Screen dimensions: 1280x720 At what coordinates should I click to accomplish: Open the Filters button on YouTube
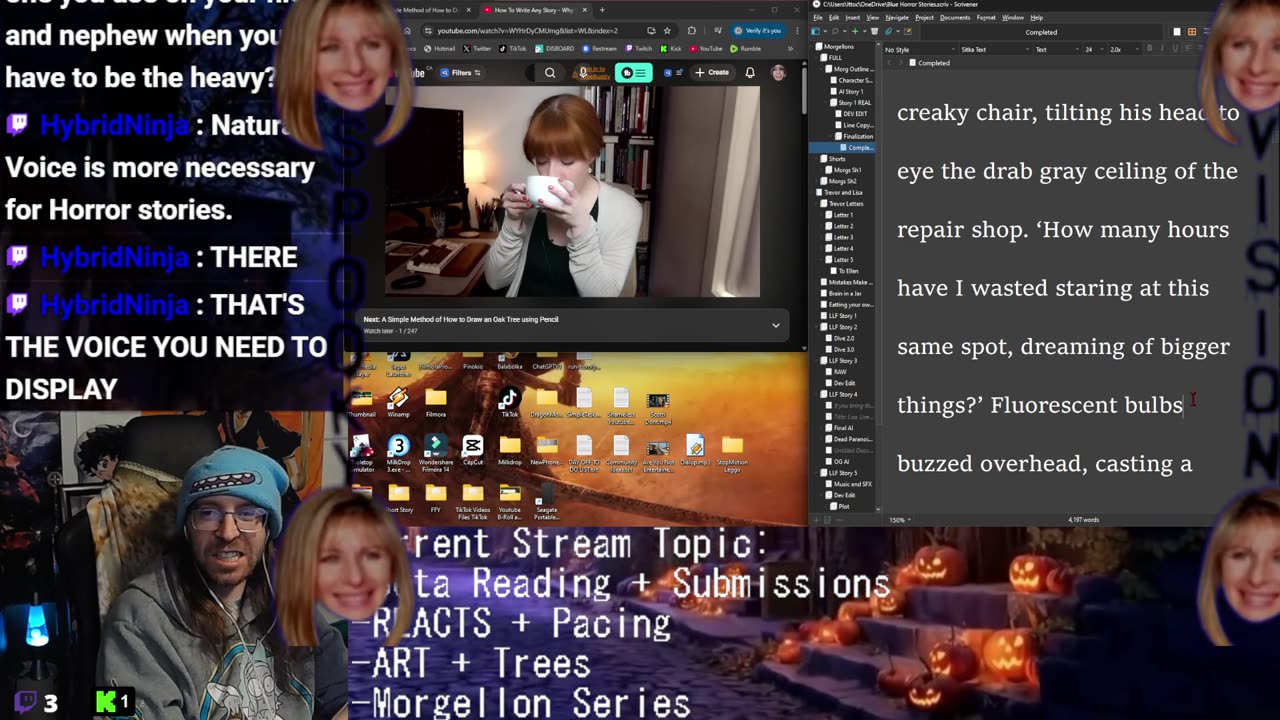point(461,73)
